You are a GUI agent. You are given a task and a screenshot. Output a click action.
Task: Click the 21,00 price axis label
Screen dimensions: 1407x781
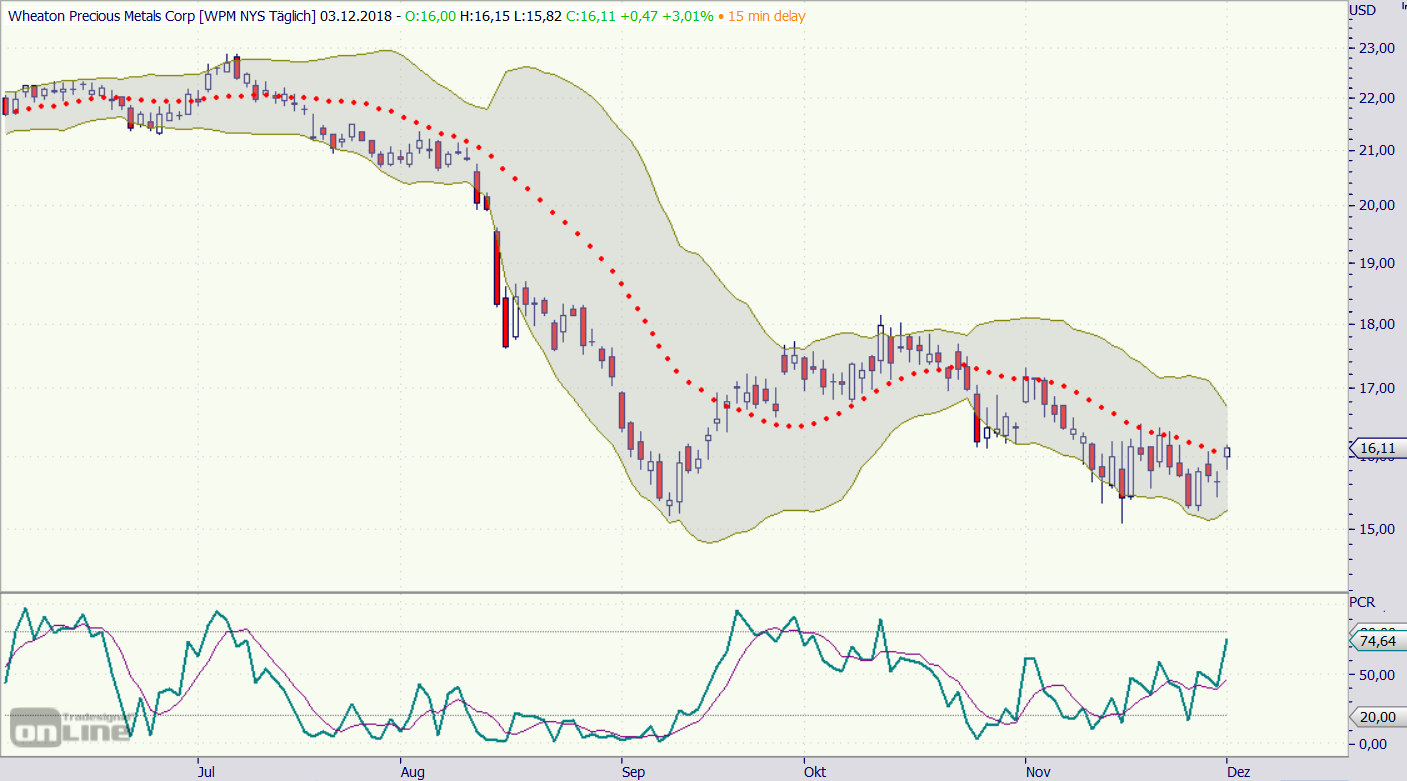click(x=1378, y=150)
